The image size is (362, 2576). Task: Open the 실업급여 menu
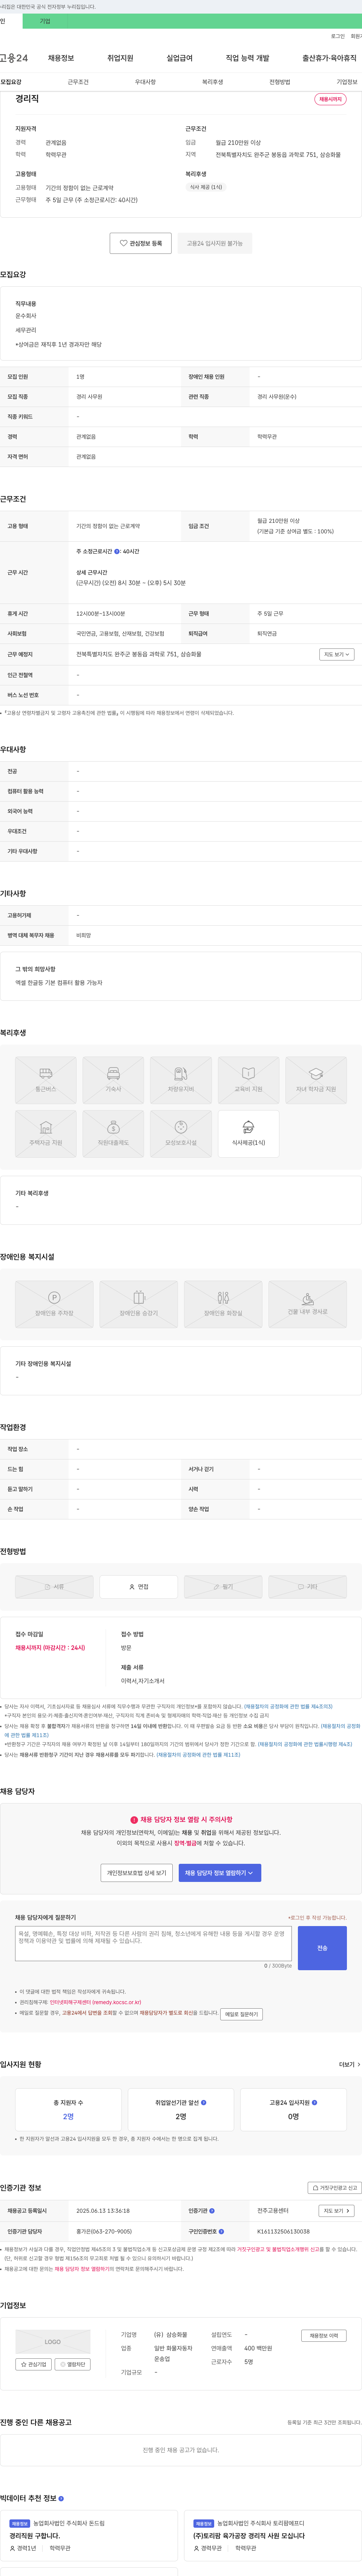pyautogui.click(x=179, y=58)
